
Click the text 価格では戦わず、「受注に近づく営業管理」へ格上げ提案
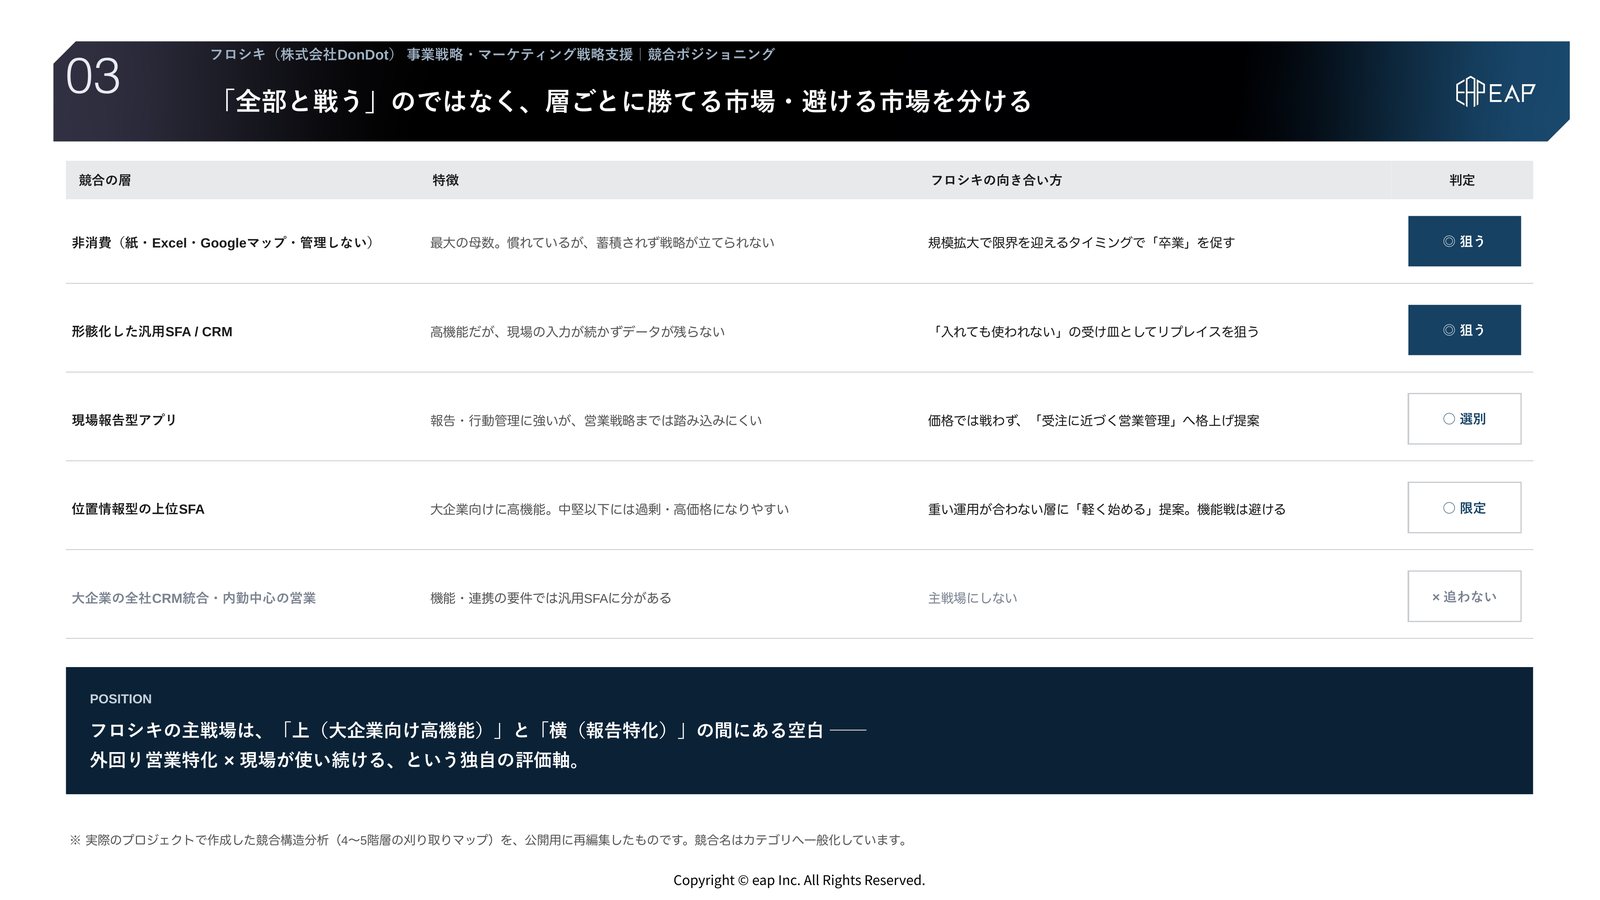(x=1094, y=420)
